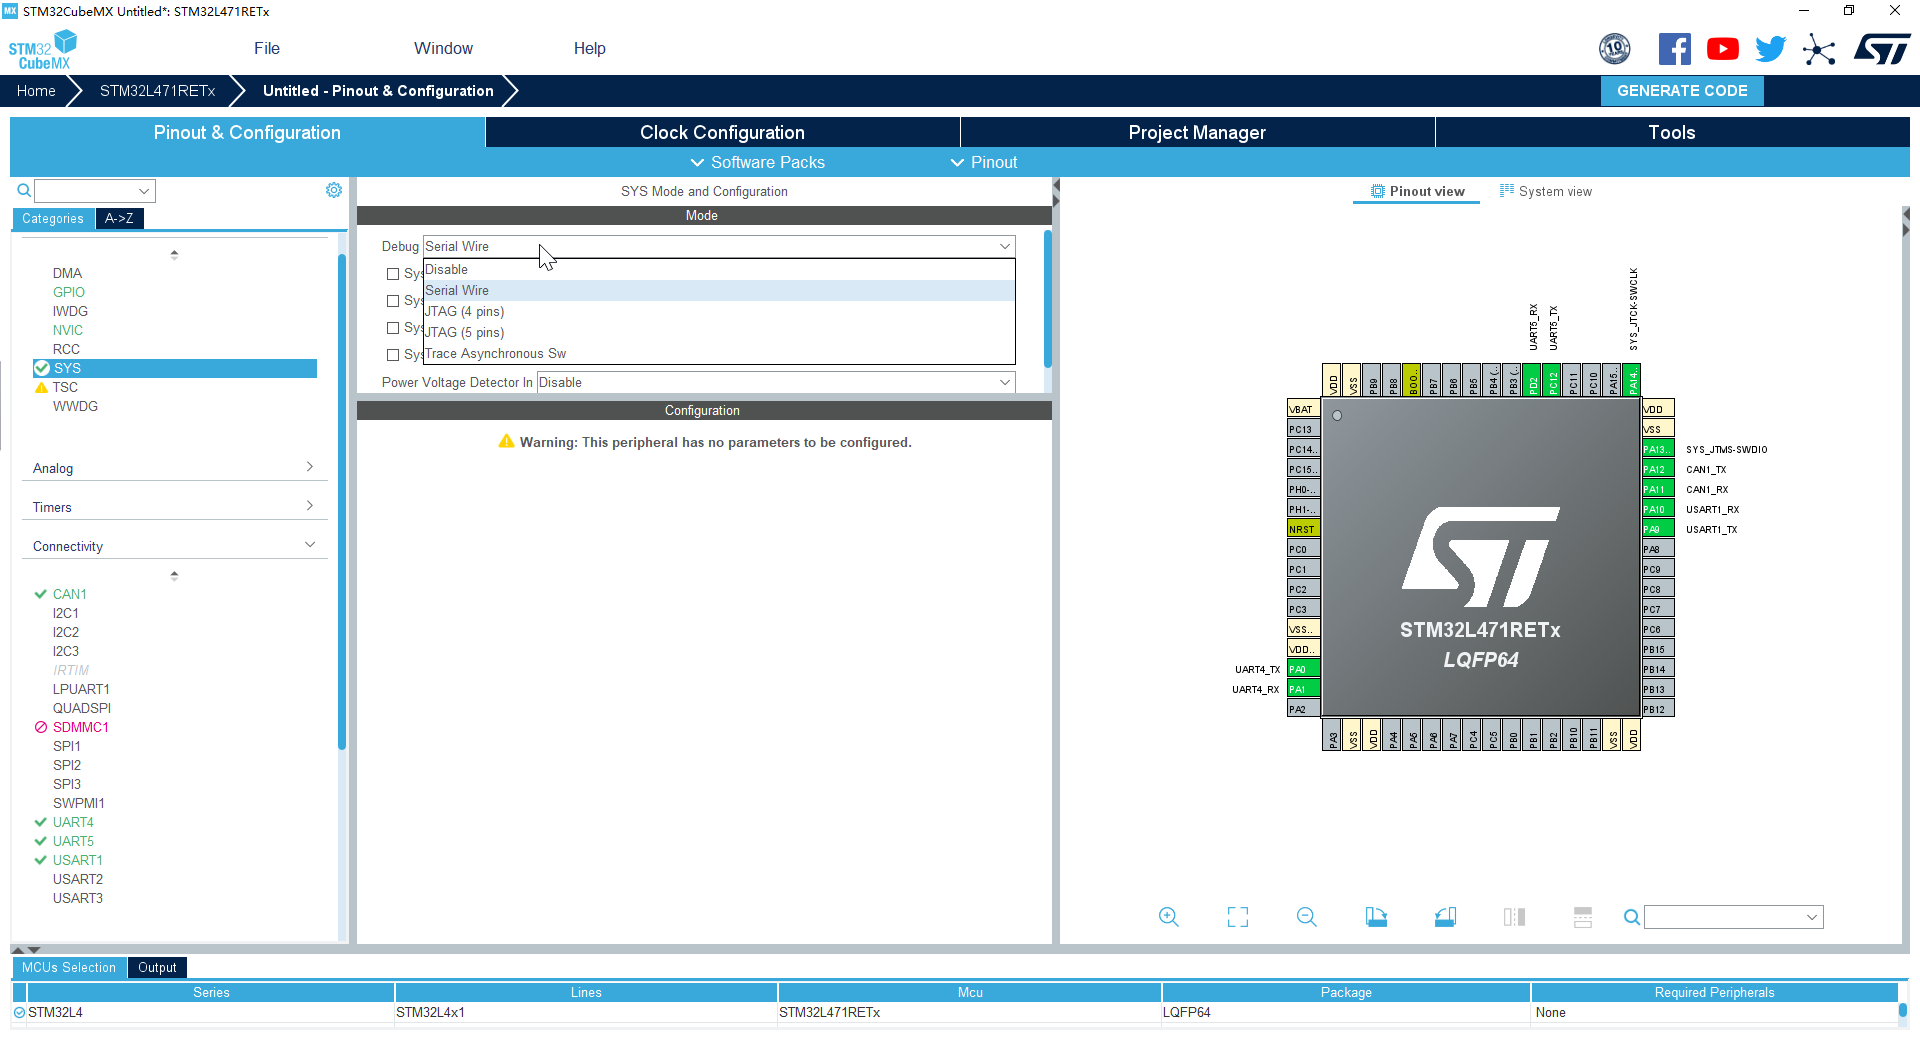Select the QUADSPI peripheral

82,708
